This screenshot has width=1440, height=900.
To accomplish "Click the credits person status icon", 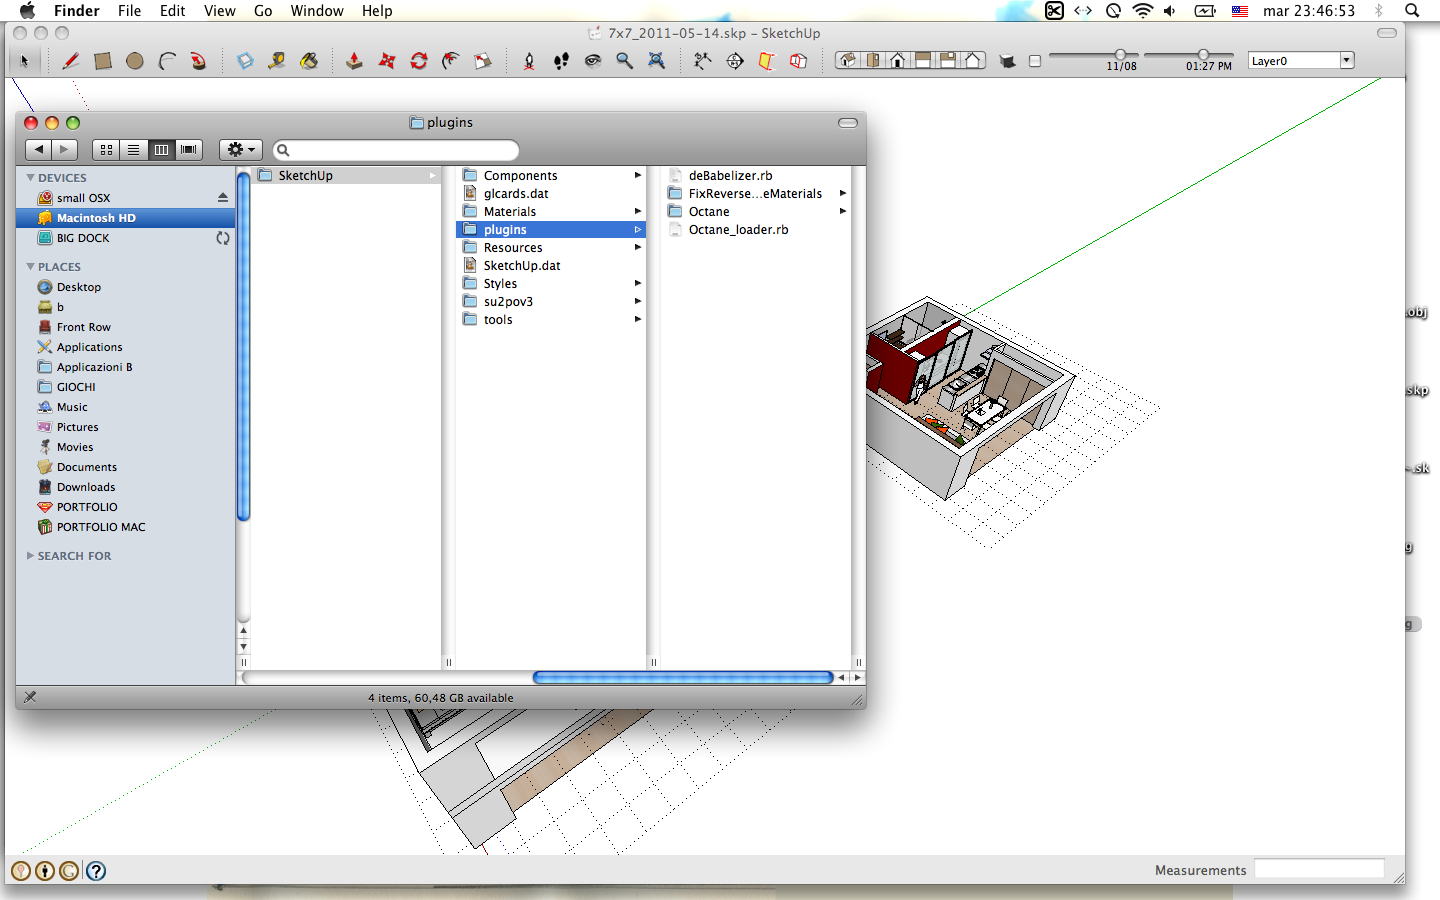I will 45,871.
